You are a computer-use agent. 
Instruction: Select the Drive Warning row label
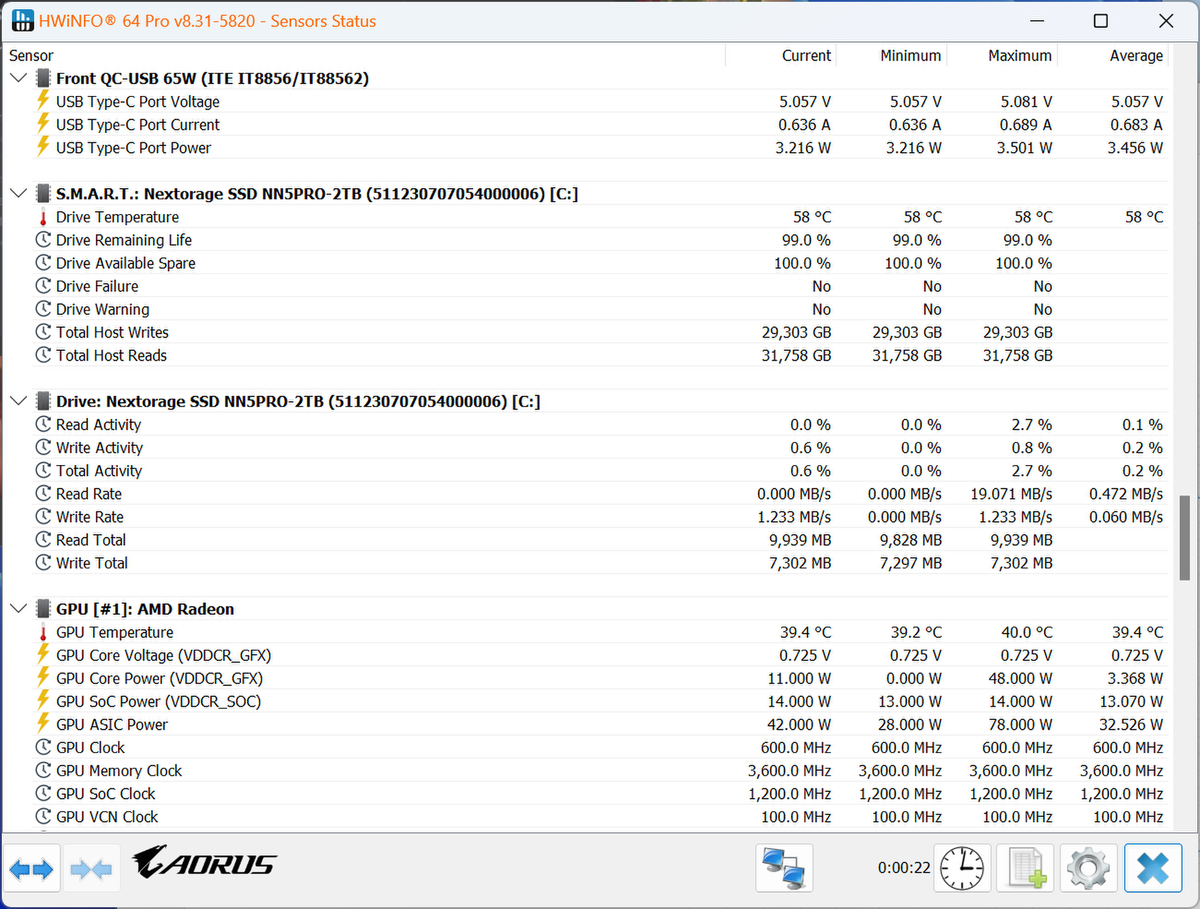102,309
